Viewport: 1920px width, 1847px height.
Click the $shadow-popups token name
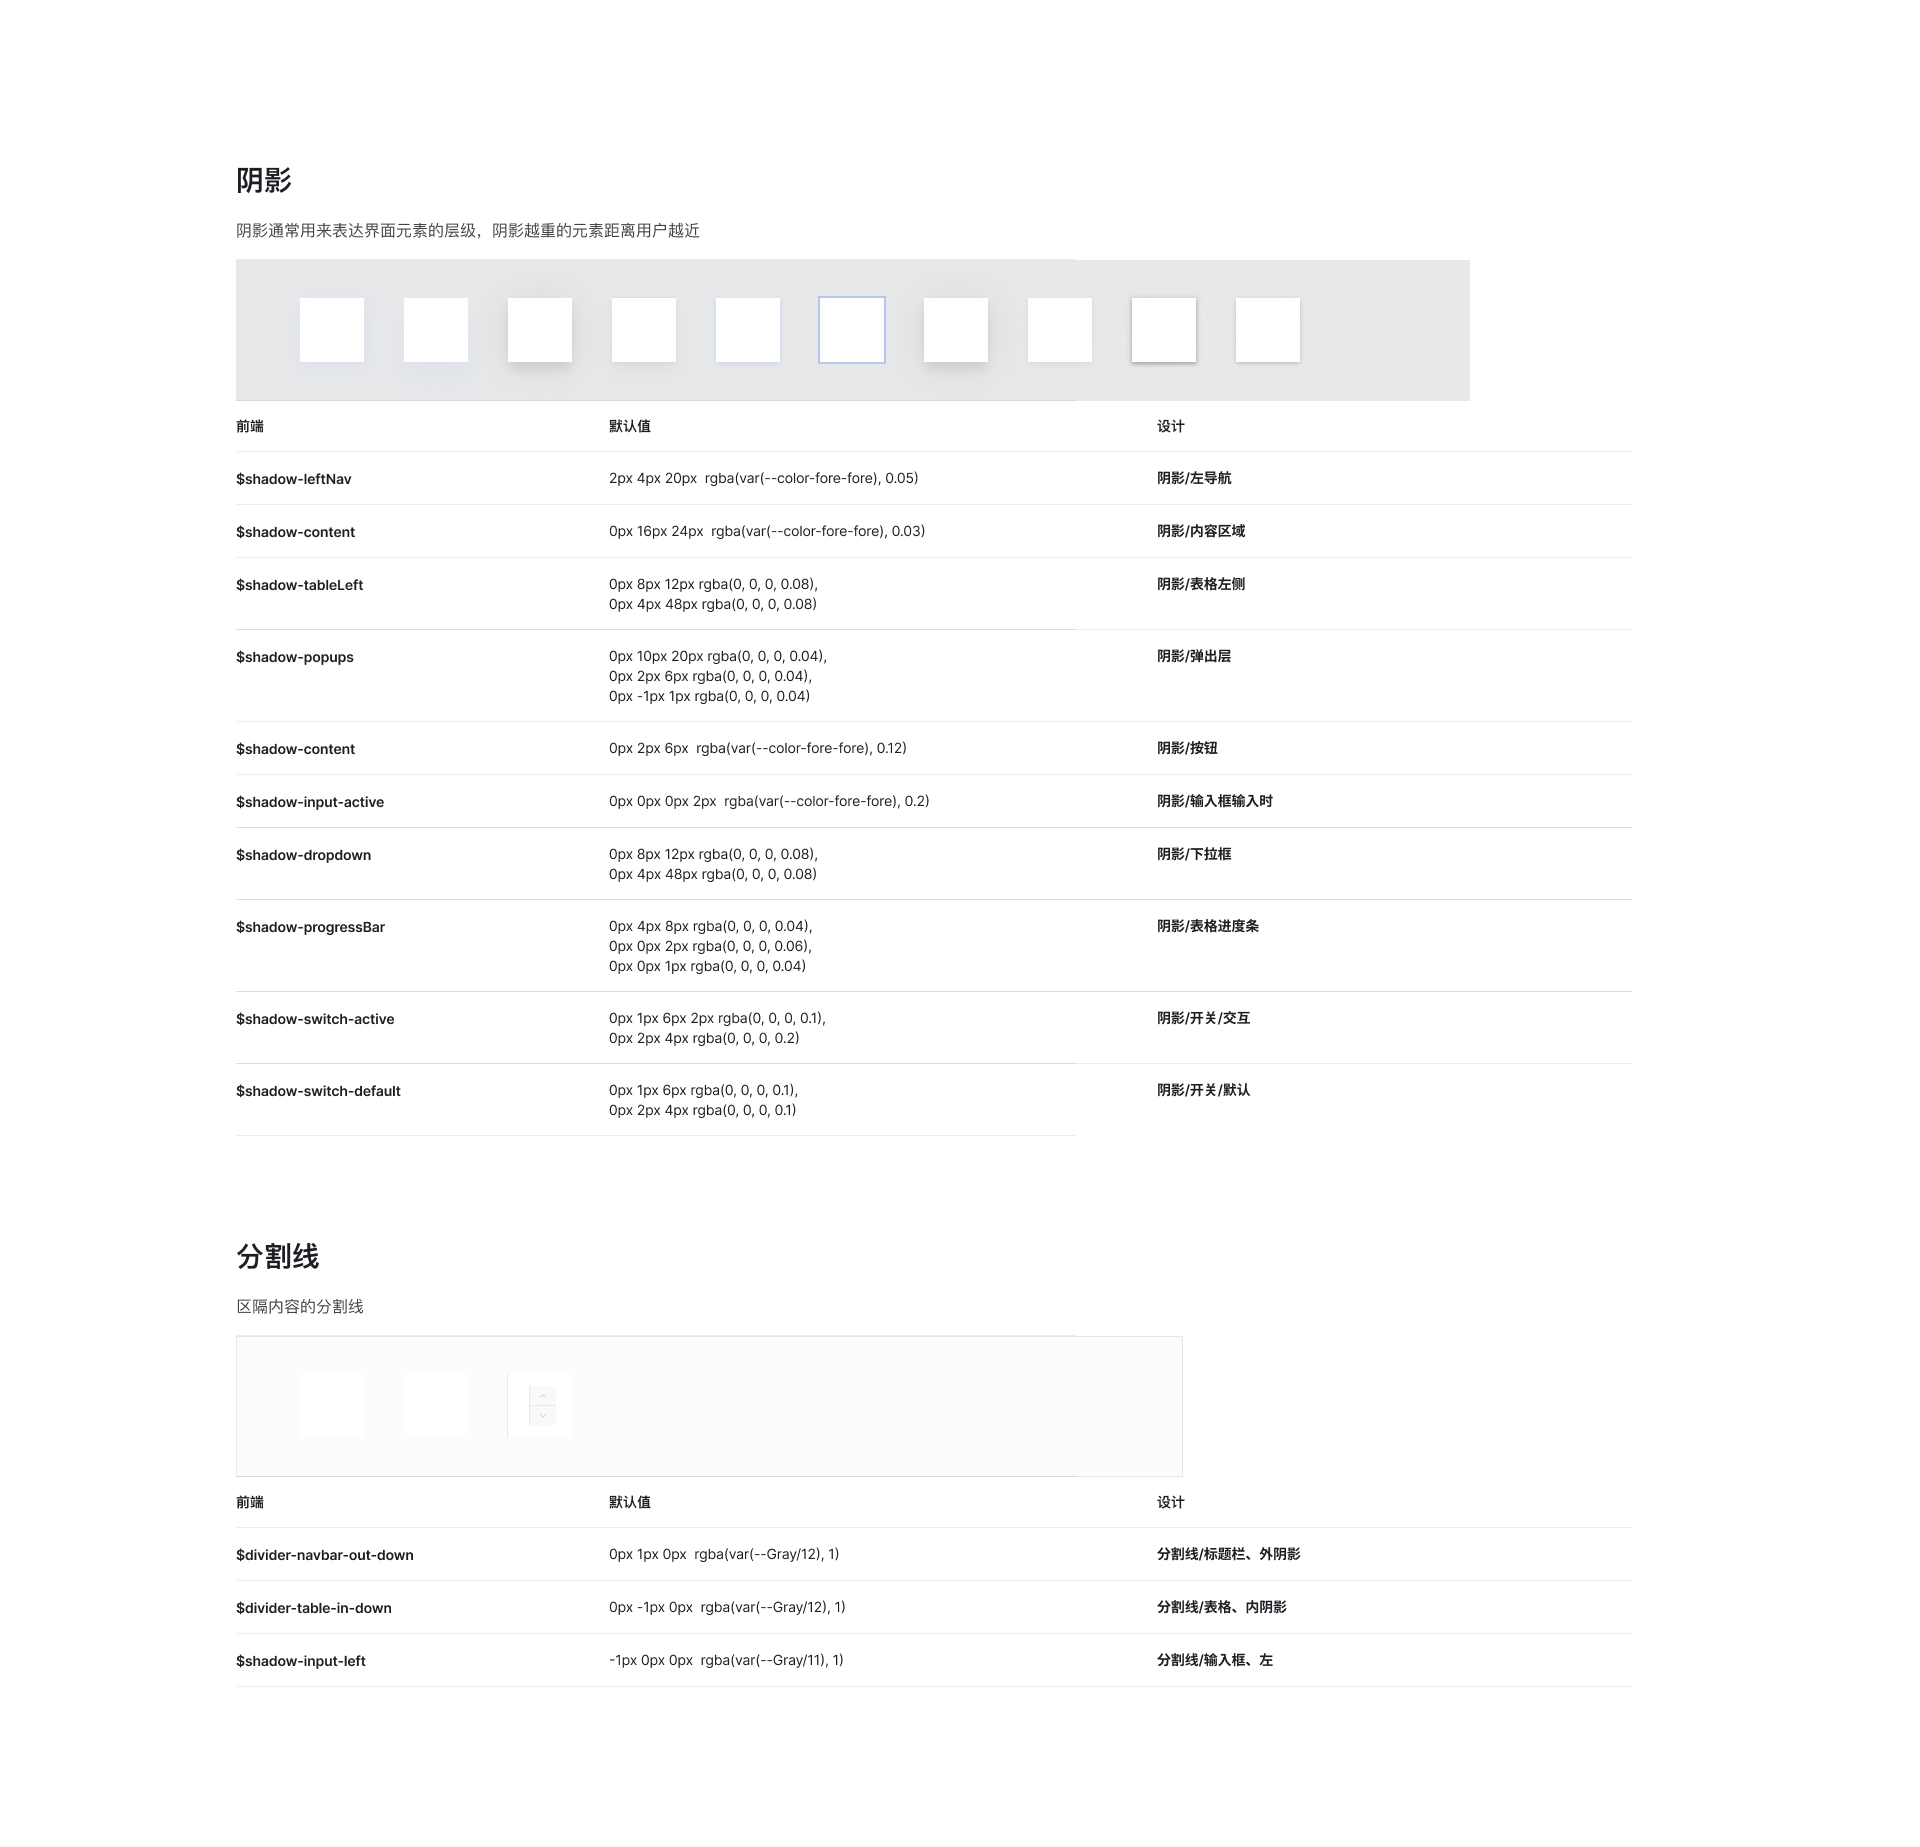click(x=295, y=657)
